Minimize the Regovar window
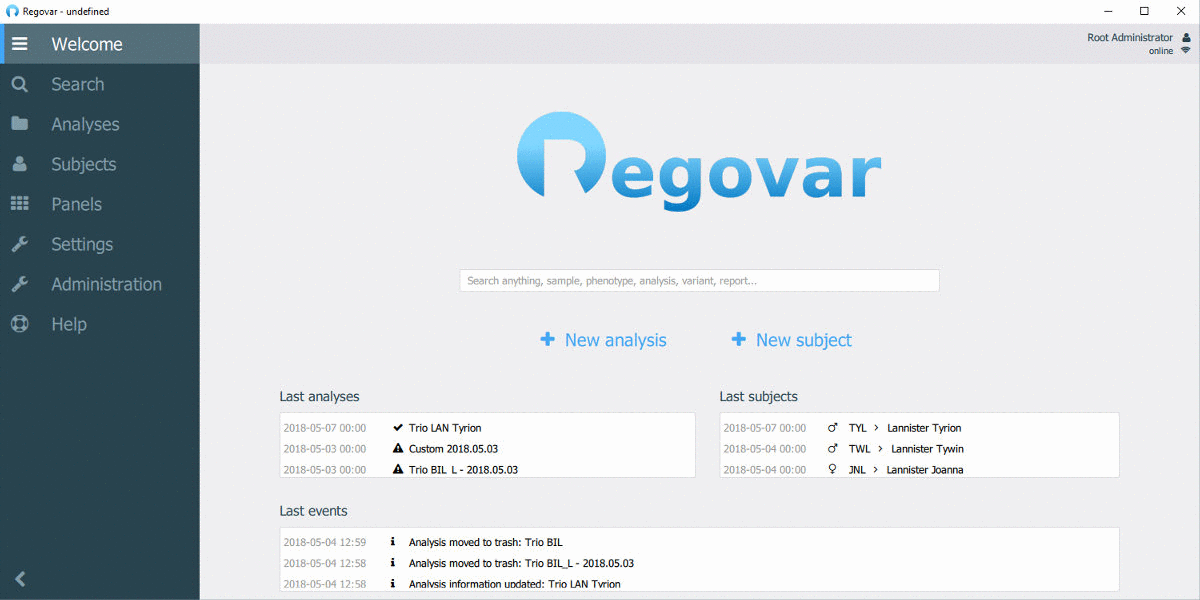Image resolution: width=1200 pixels, height=600 pixels. 1110,11
